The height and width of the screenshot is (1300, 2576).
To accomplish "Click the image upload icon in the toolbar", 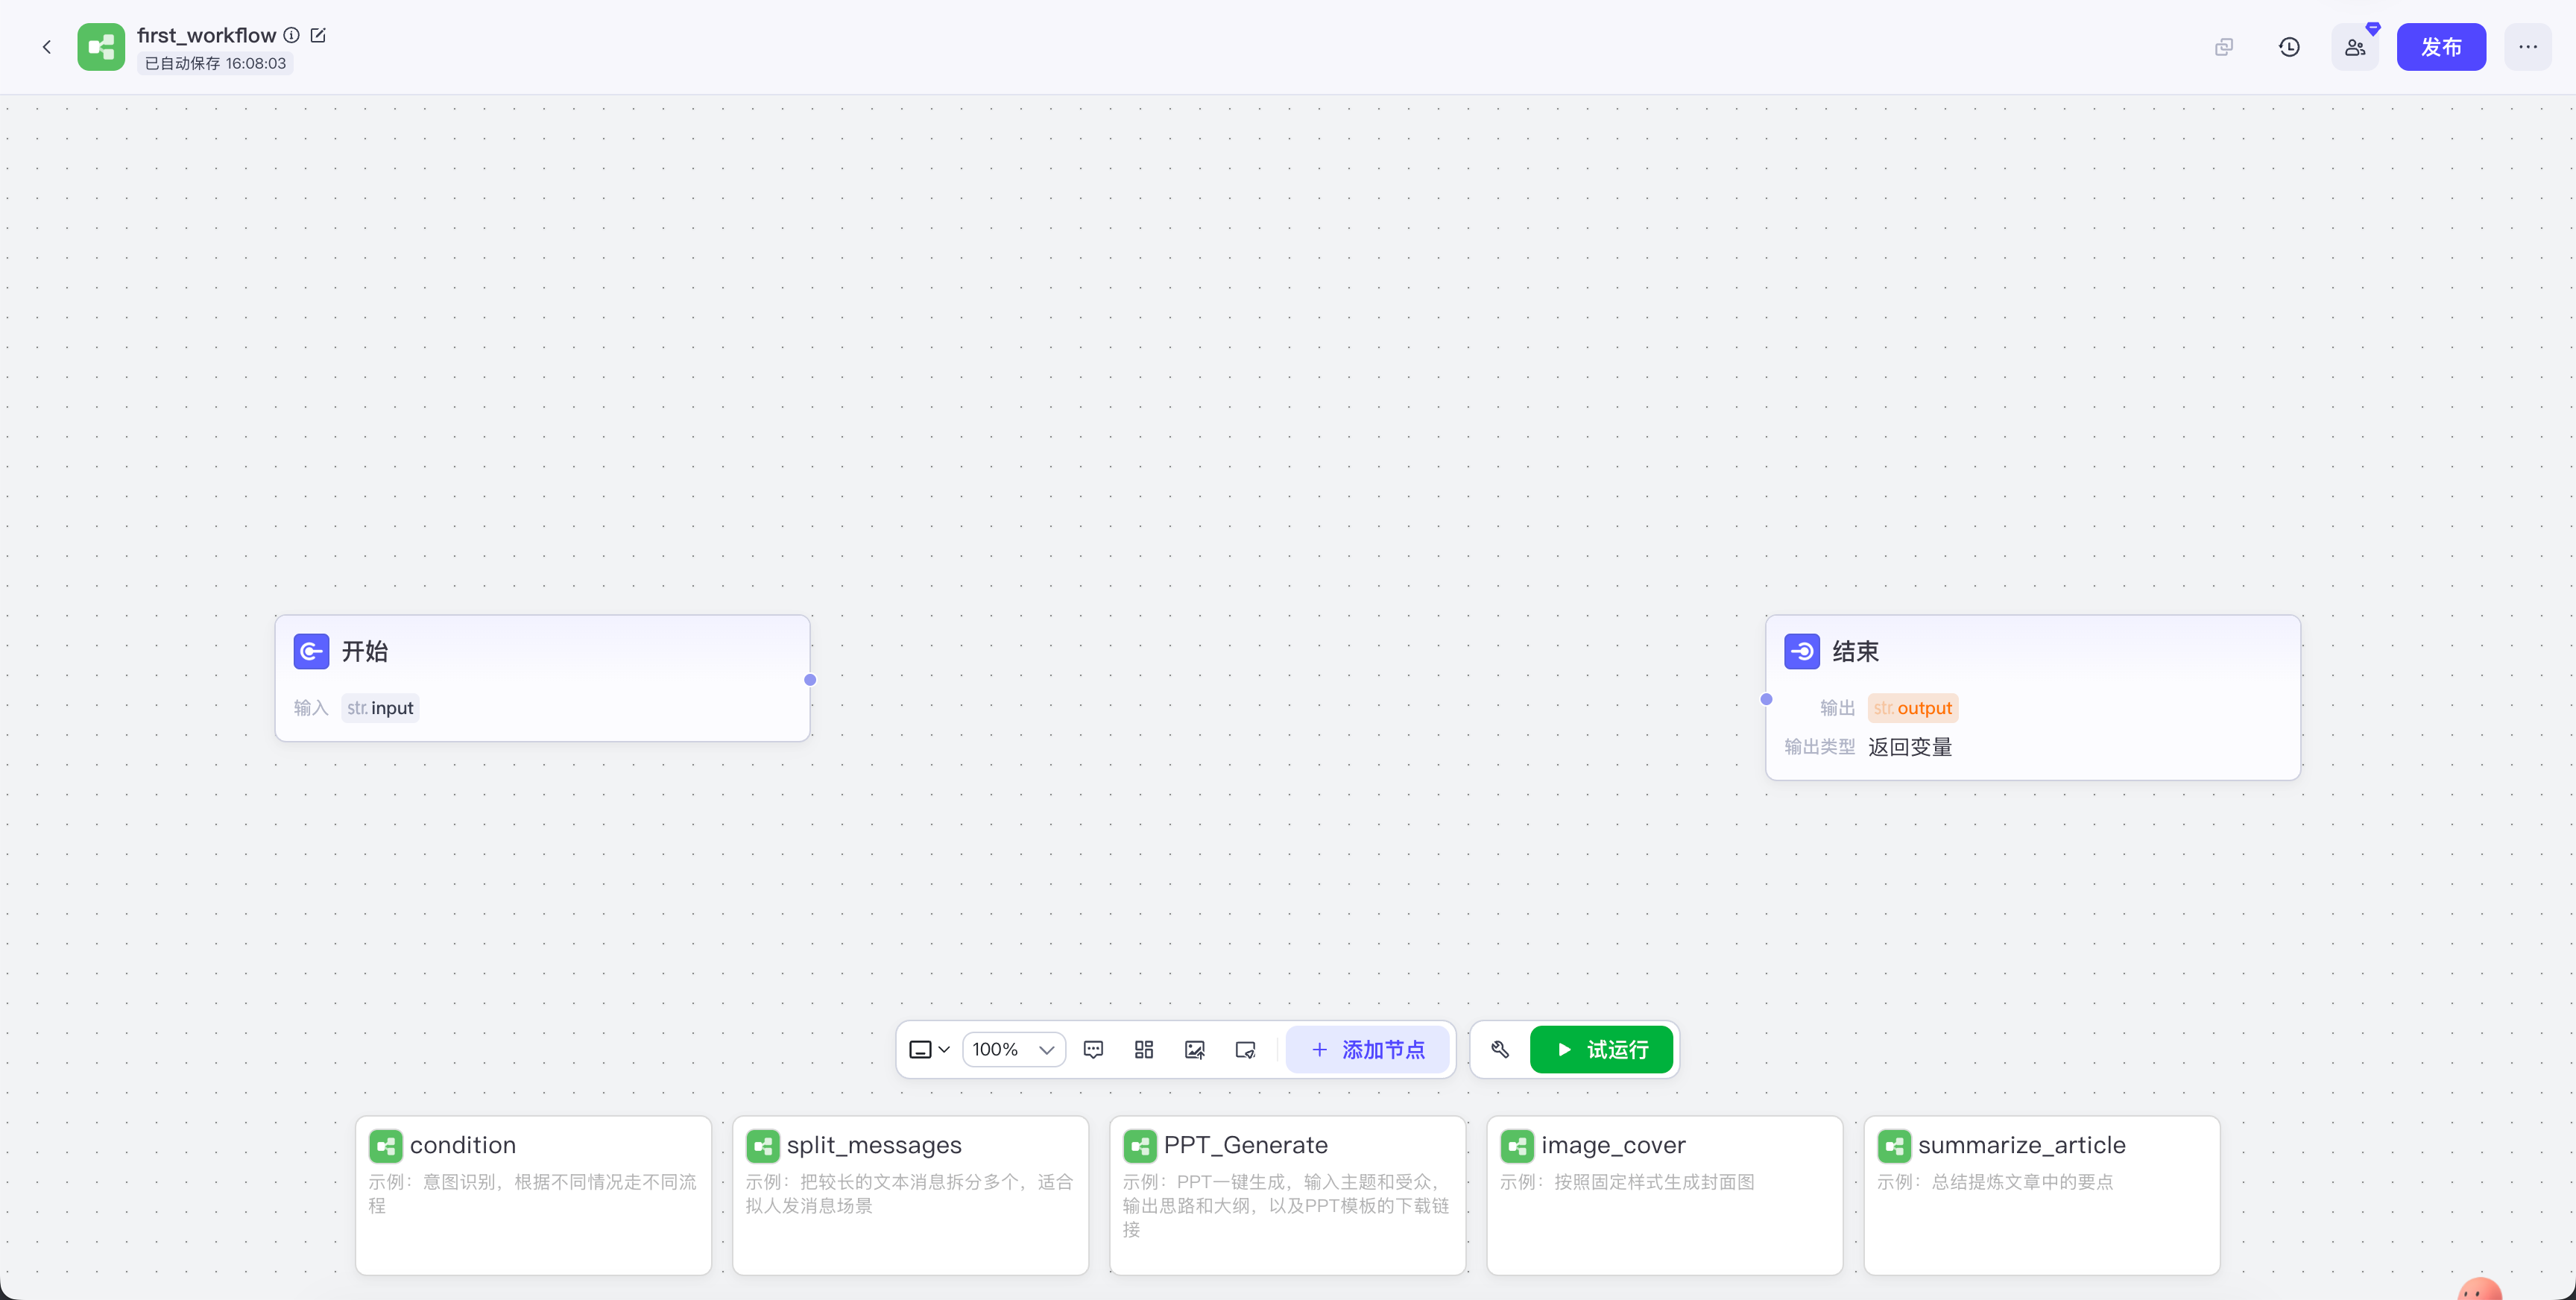I will [1194, 1049].
